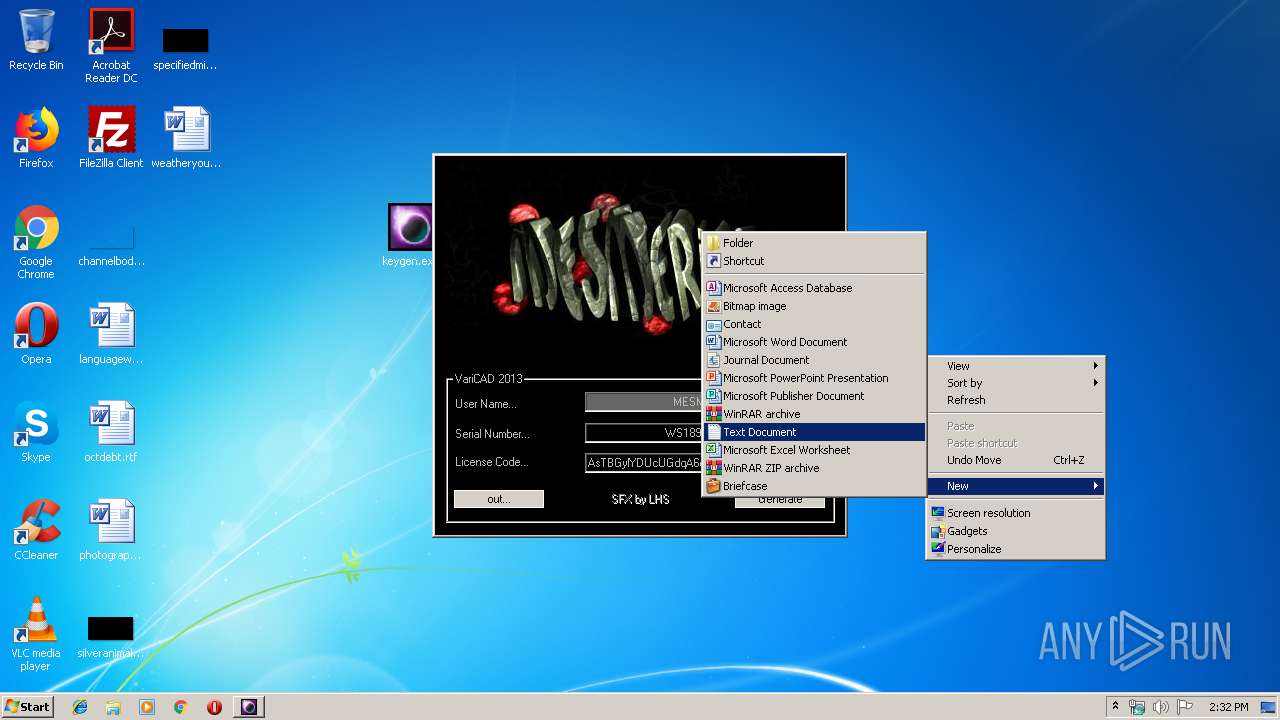1280x720 pixels.
Task: Open Windows Media Player taskbar icon
Action: pos(147,707)
